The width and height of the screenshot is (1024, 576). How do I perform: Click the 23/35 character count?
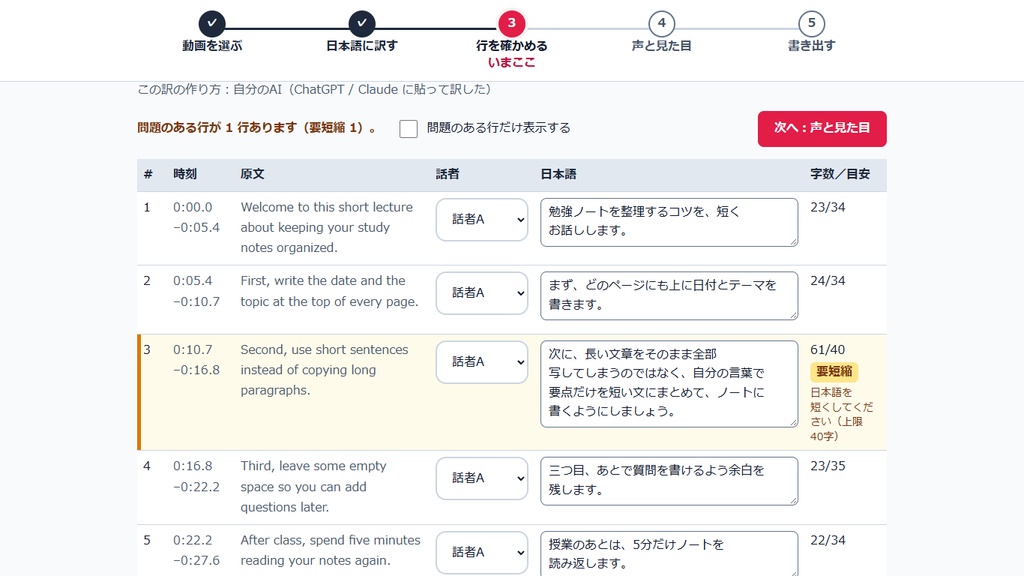(827, 466)
